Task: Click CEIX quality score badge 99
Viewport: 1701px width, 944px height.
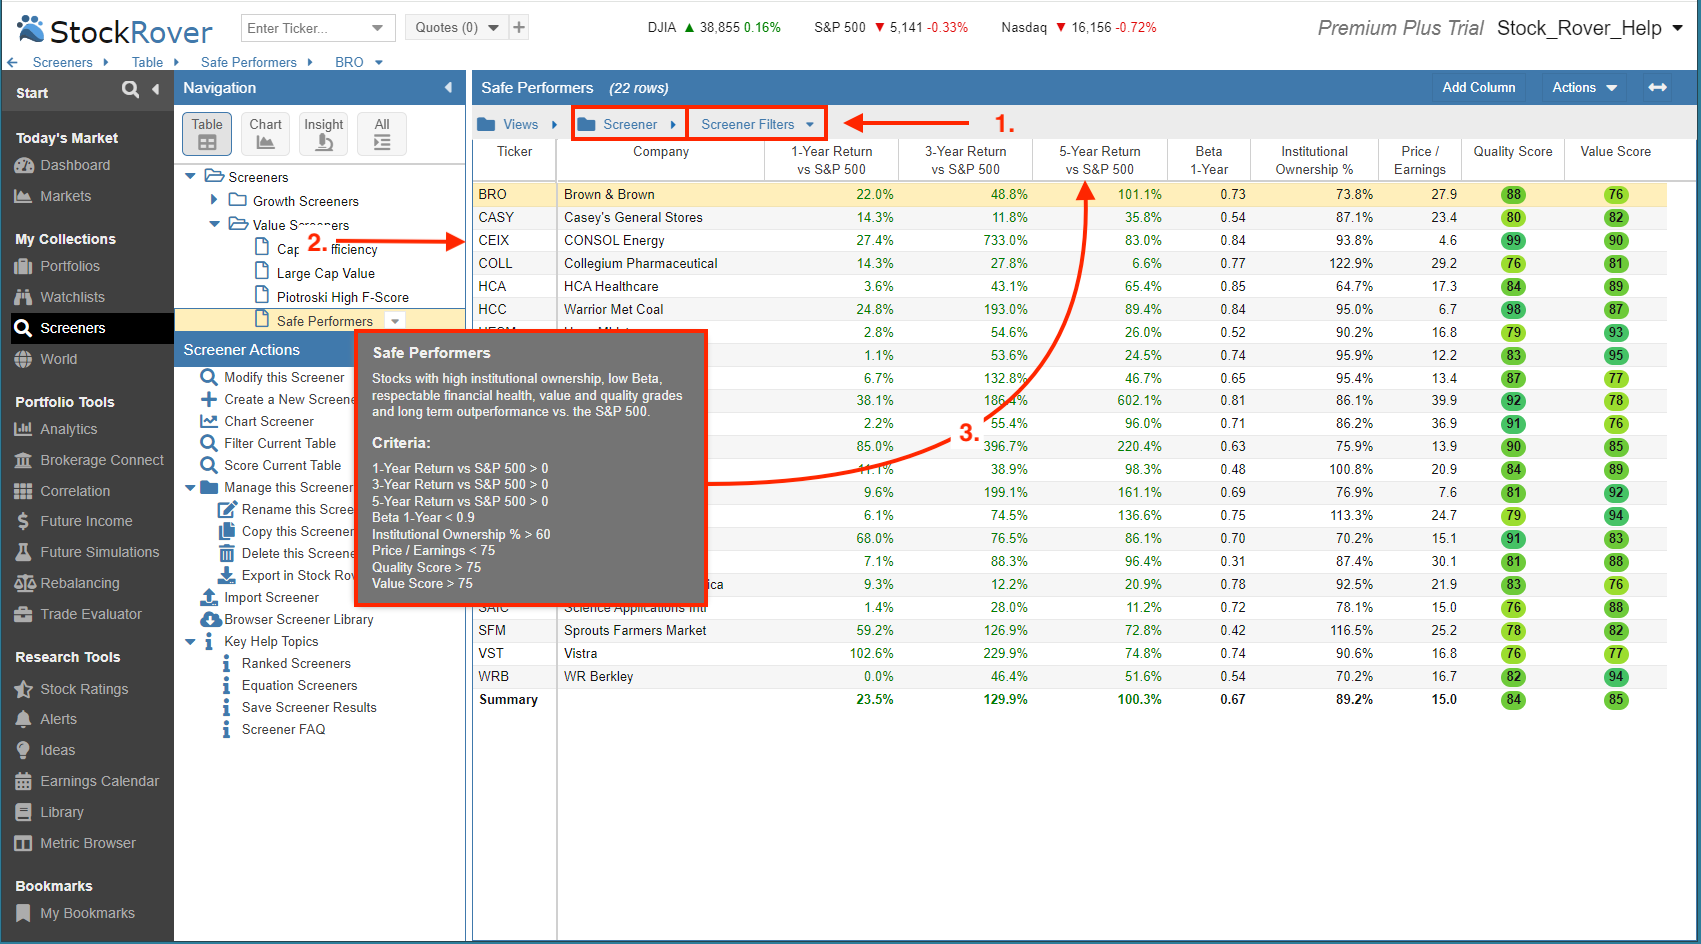Action: [x=1513, y=241]
